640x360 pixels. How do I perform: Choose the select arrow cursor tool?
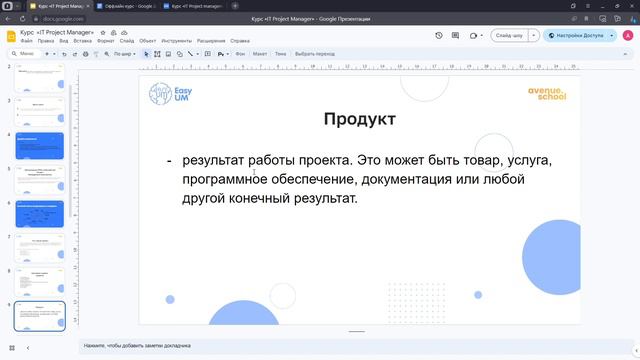(147, 54)
